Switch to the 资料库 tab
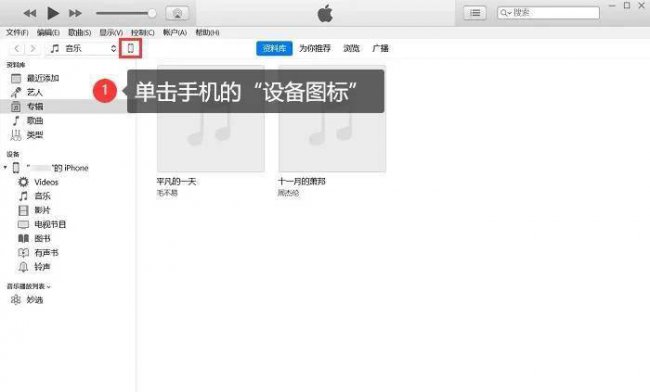Image resolution: width=650 pixels, height=392 pixels. click(x=274, y=48)
